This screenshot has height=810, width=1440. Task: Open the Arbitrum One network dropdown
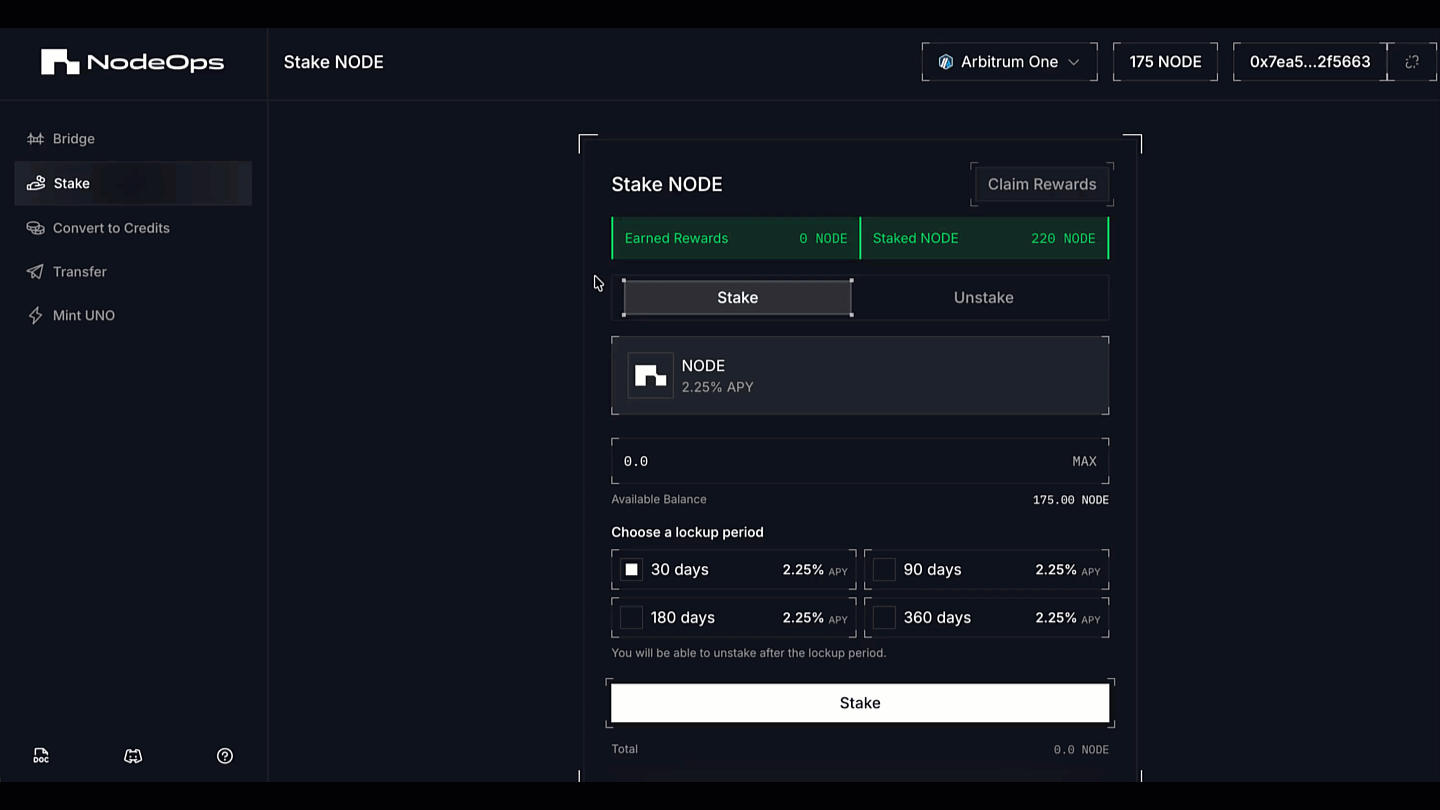[1009, 62]
